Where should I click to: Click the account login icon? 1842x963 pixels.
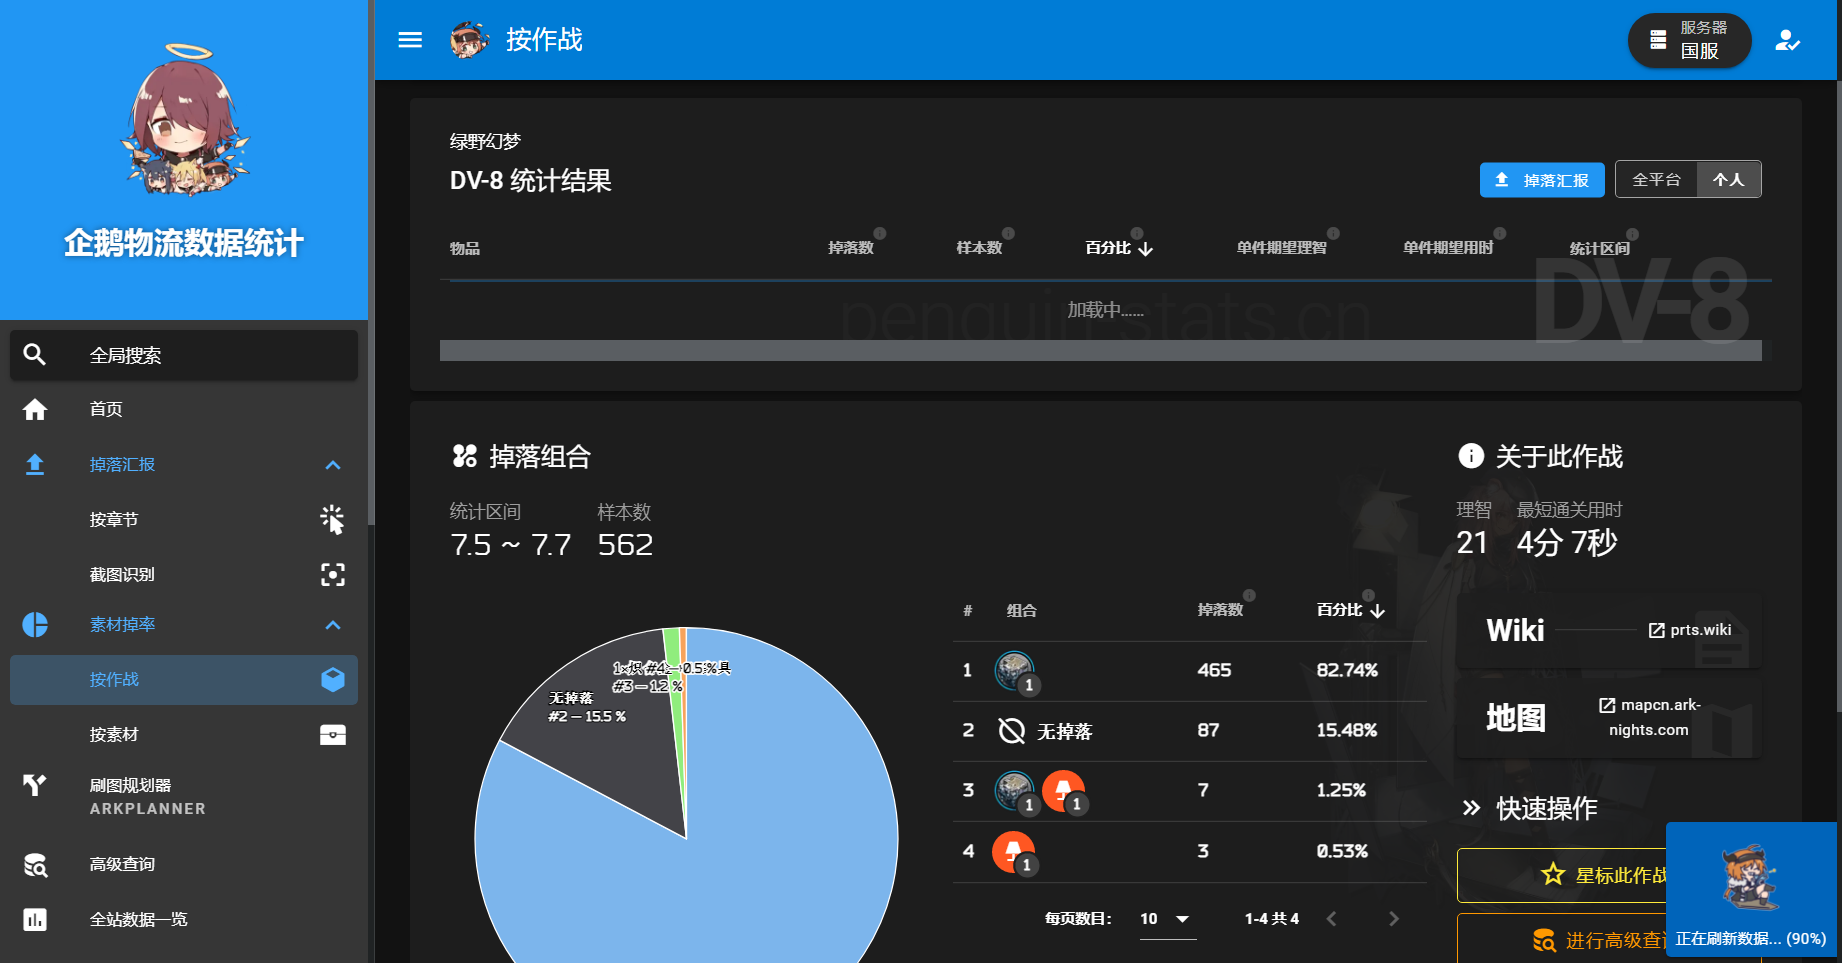1787,41
